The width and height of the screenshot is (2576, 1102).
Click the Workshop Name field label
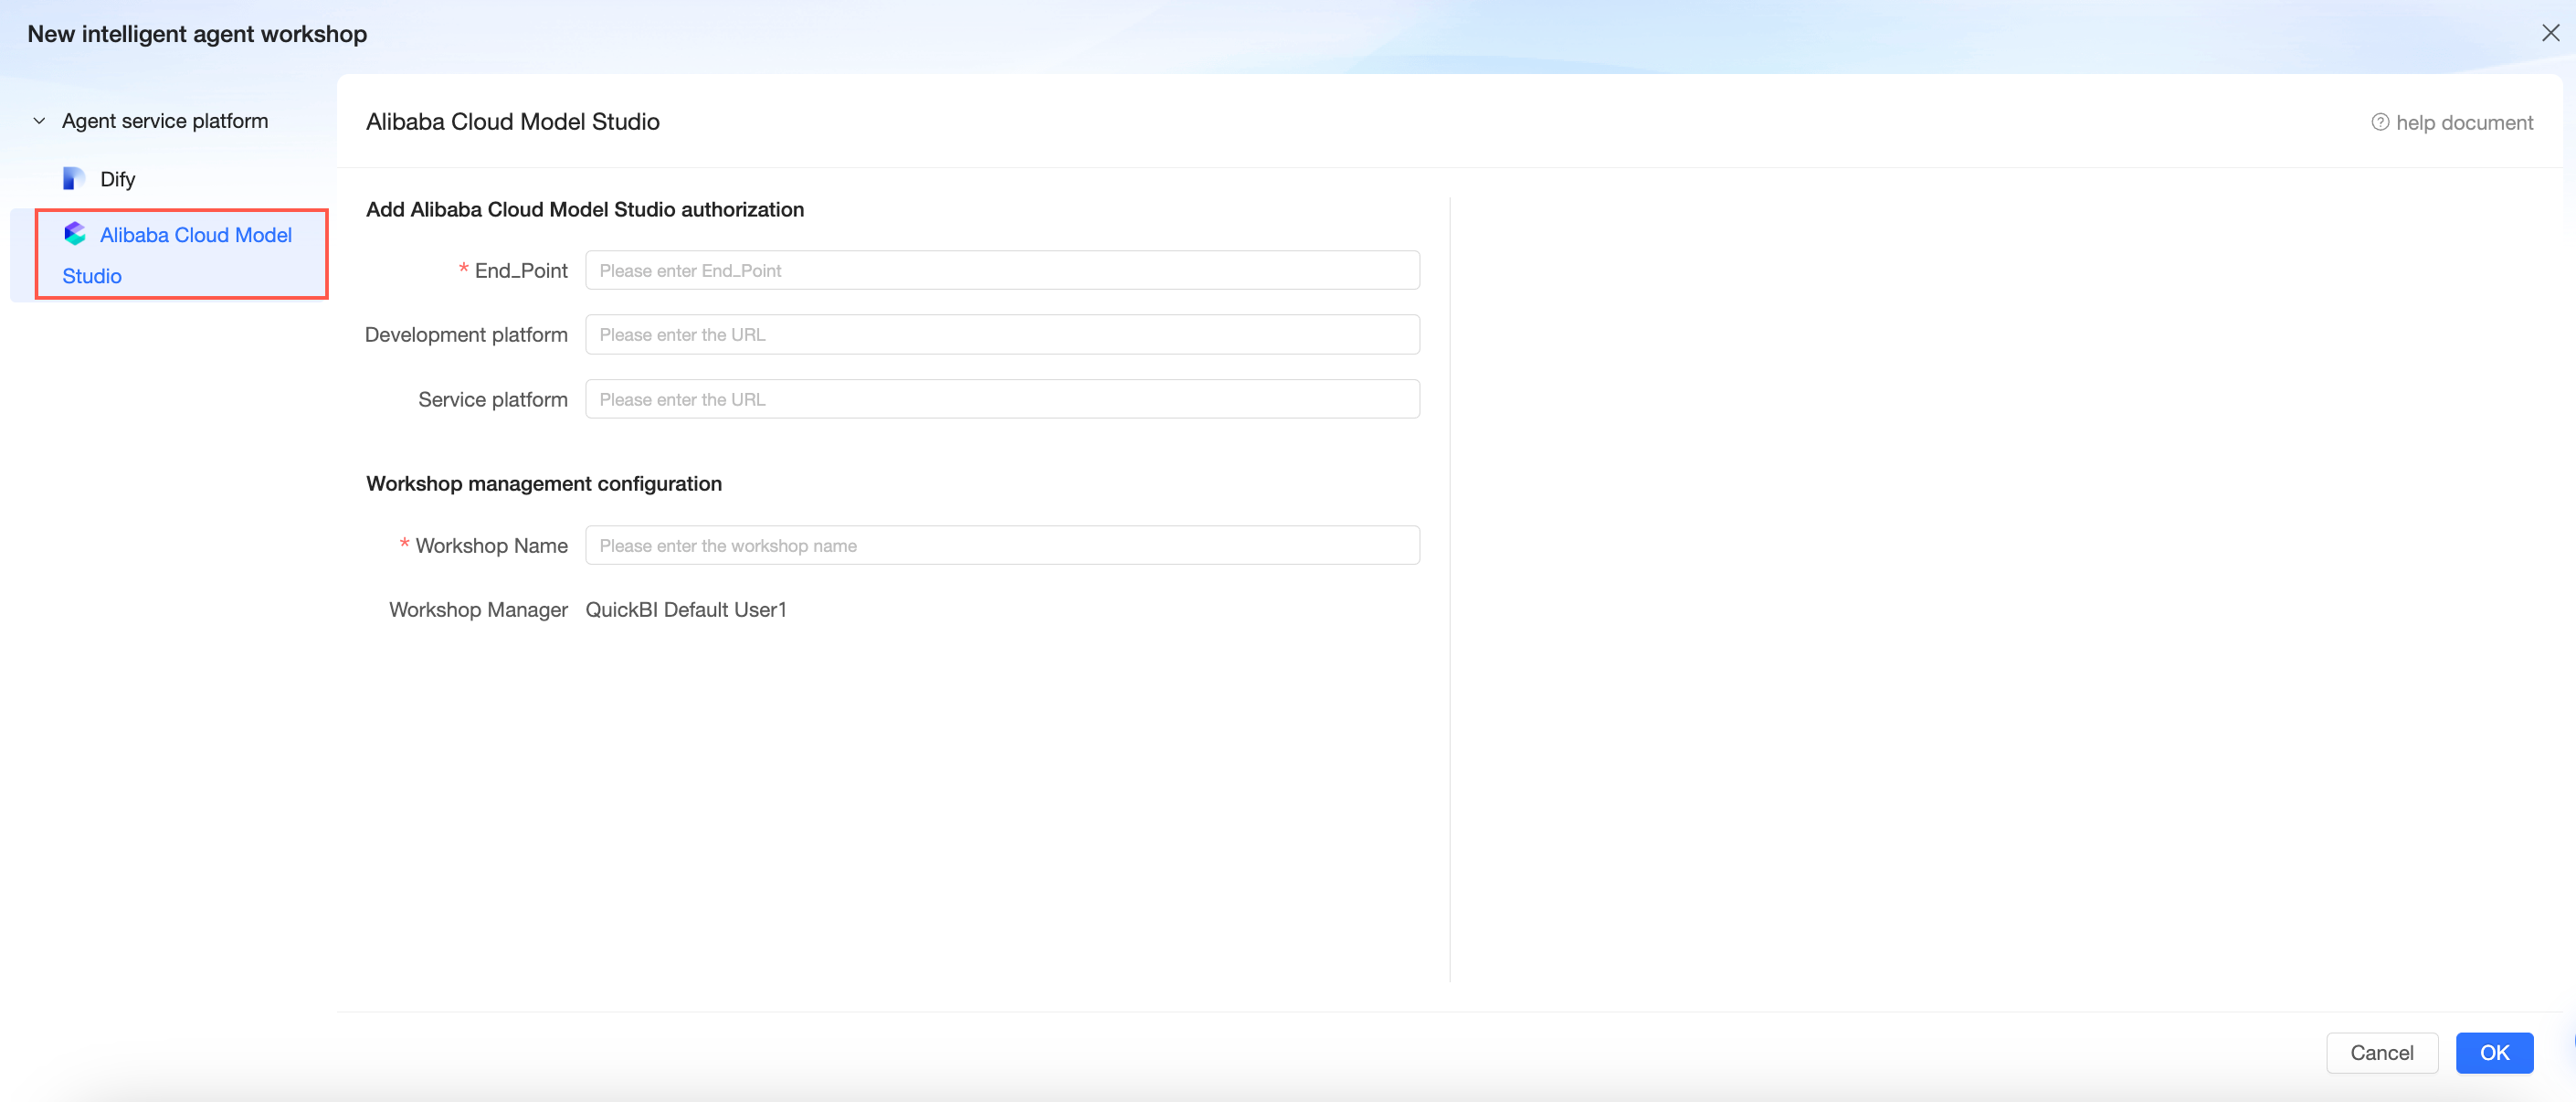click(491, 545)
